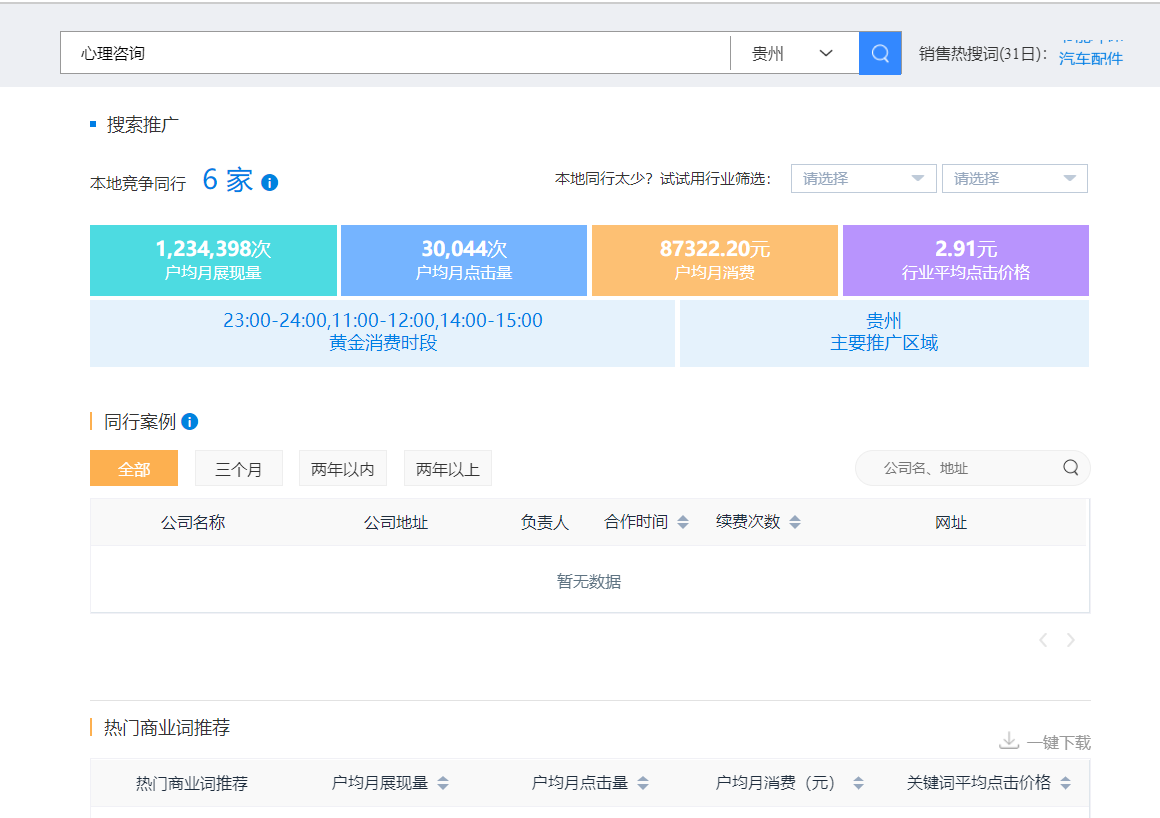This screenshot has height=818, width=1160.
Task: Click magnifier icon in company search box
Action: [1071, 468]
